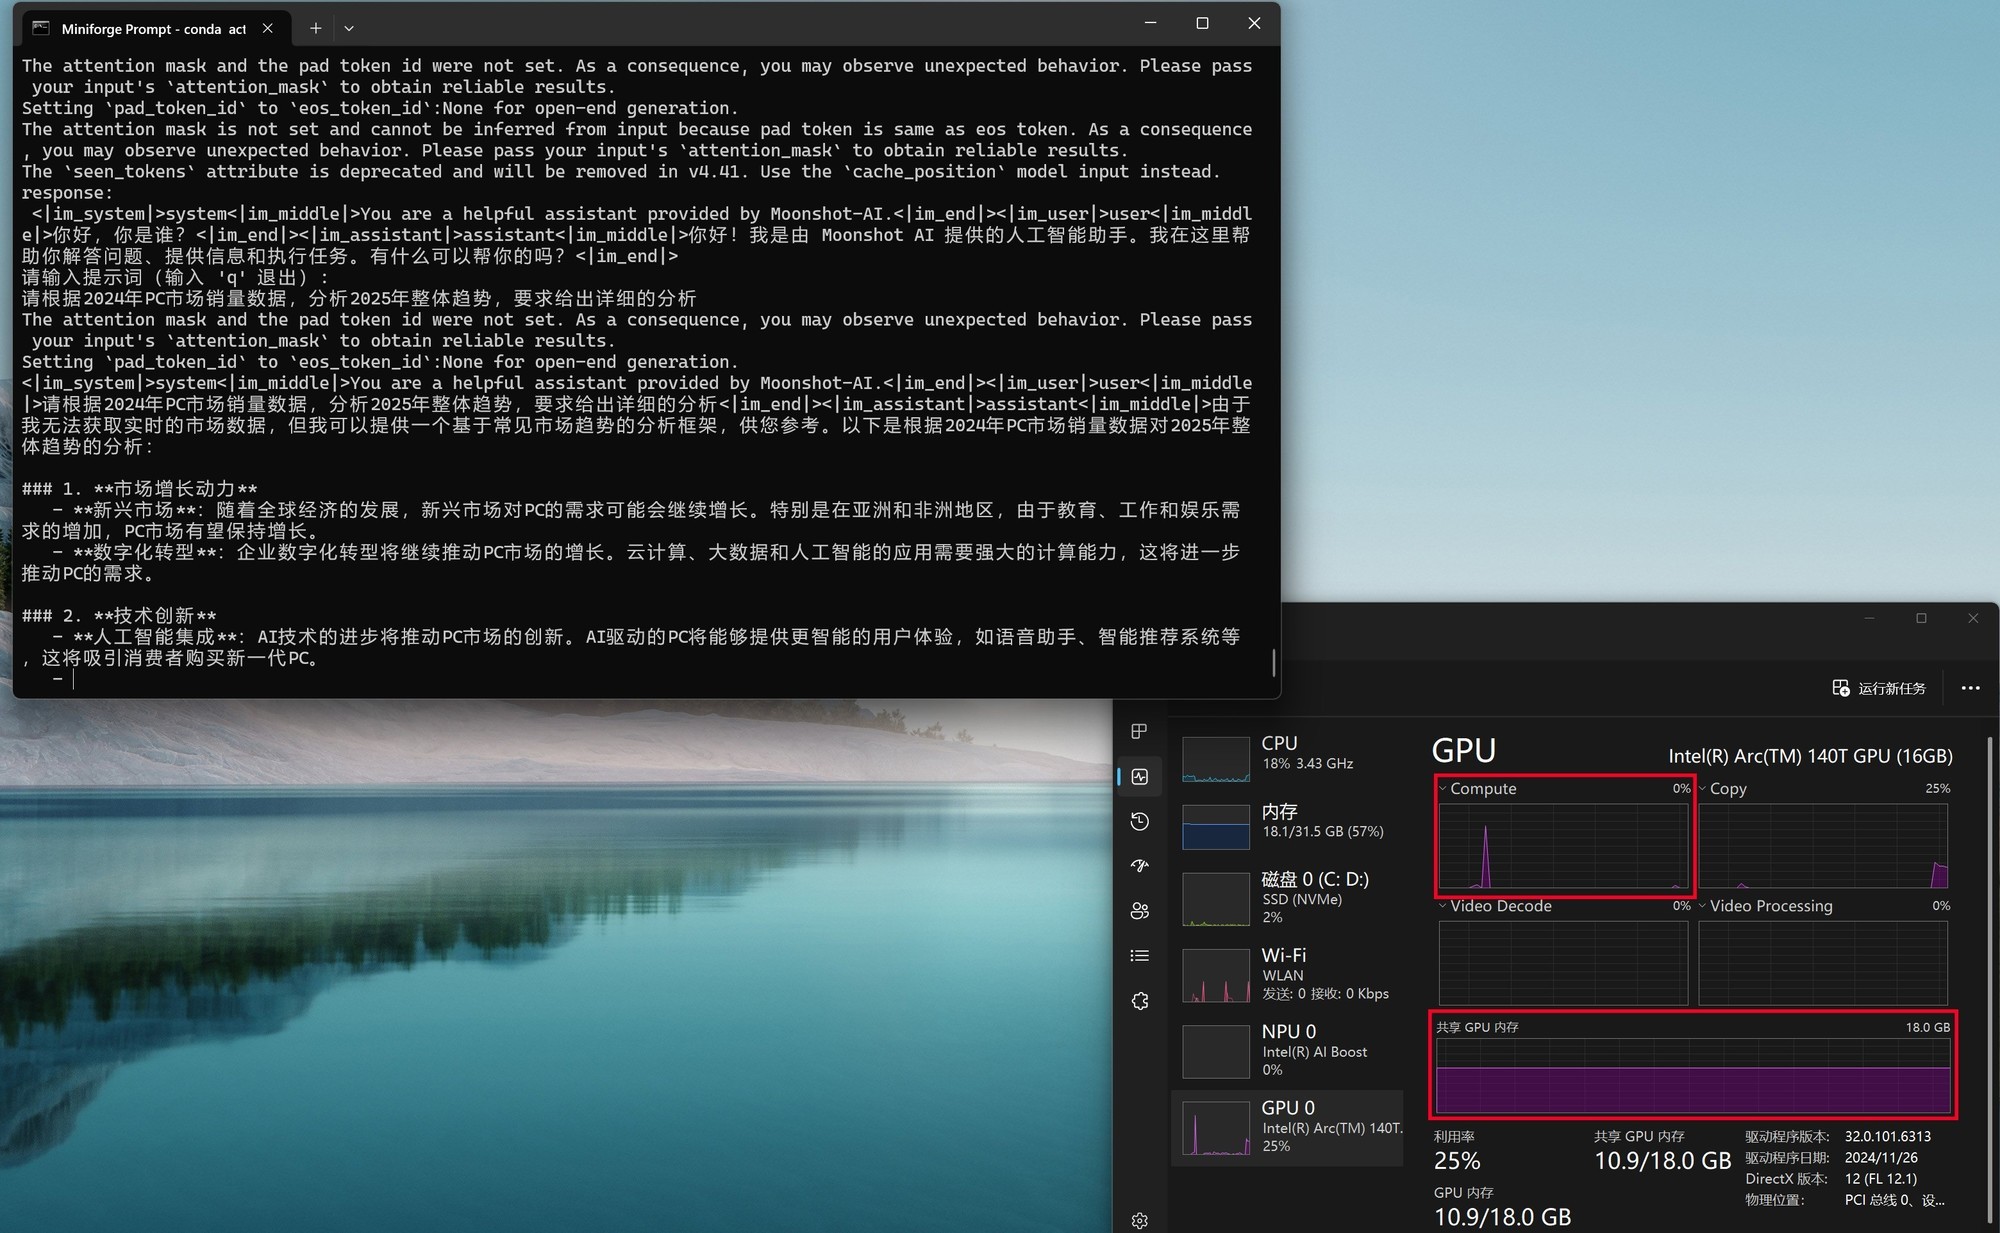The width and height of the screenshot is (2000, 1233).
Task: Collapse the Video Processing section
Action: point(1703,906)
